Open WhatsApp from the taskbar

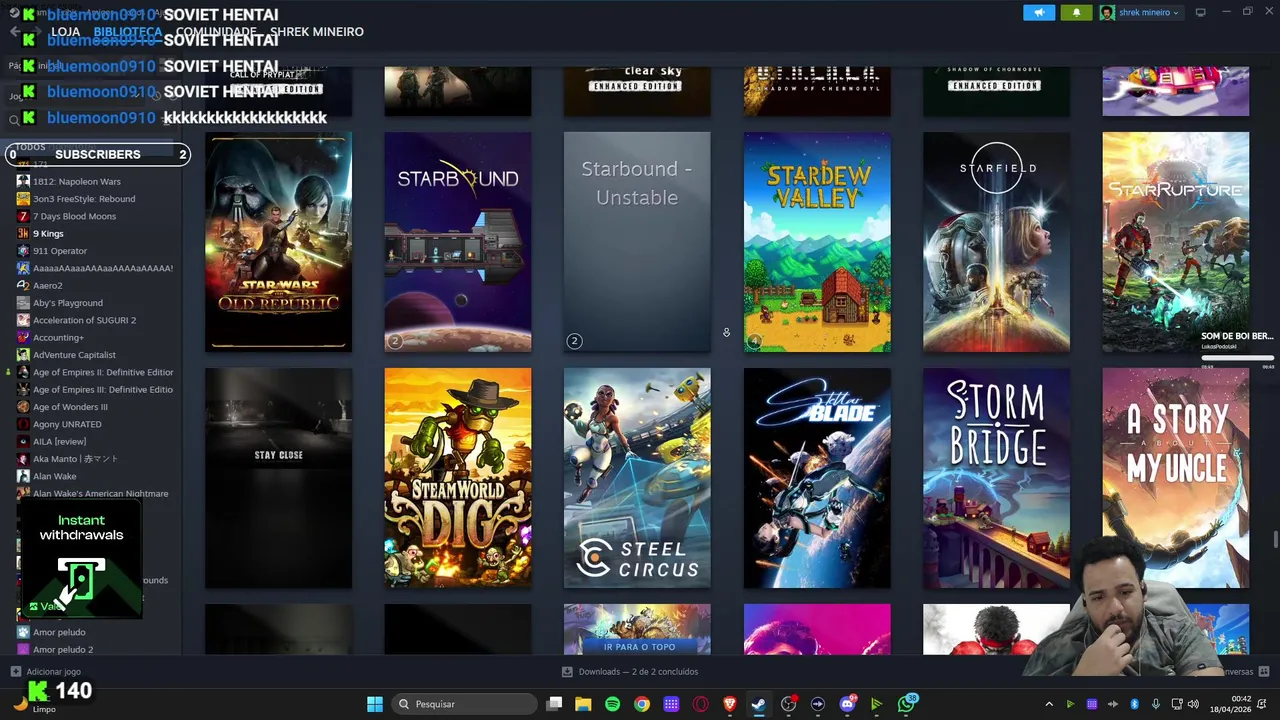click(906, 704)
